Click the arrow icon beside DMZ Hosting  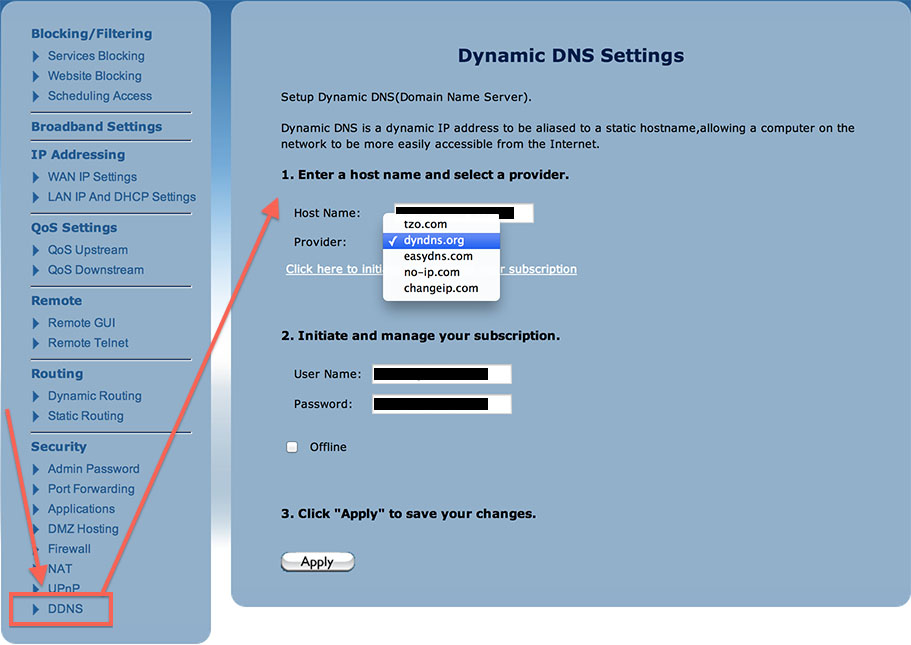pyautogui.click(x=36, y=529)
